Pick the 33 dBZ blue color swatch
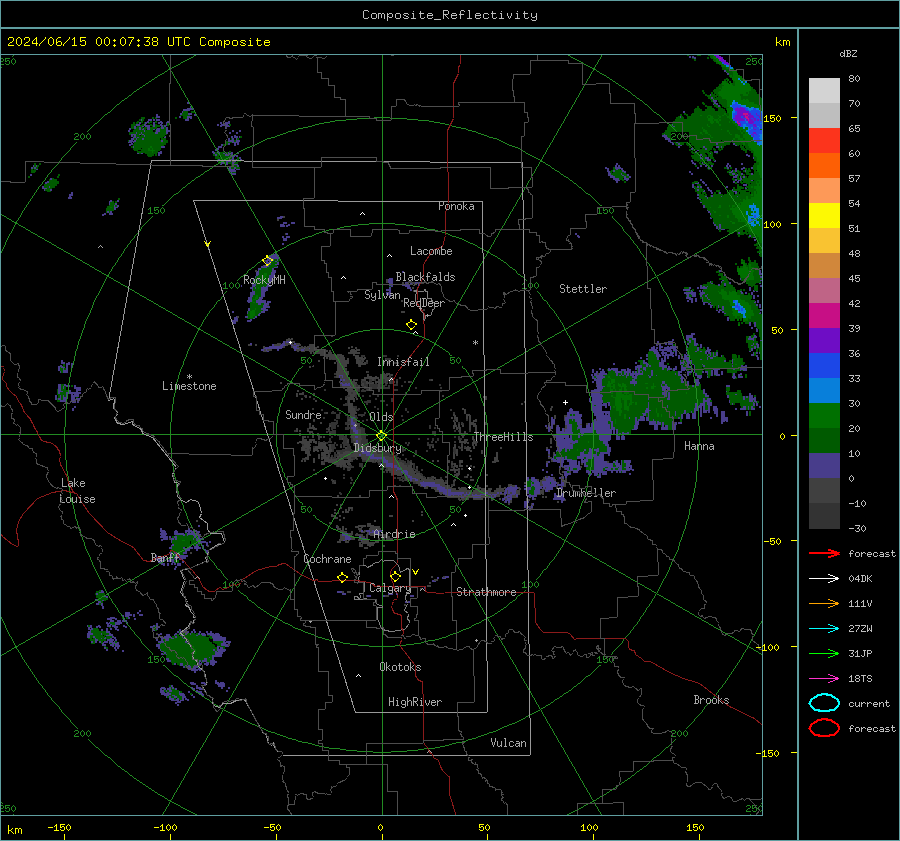 coord(824,390)
